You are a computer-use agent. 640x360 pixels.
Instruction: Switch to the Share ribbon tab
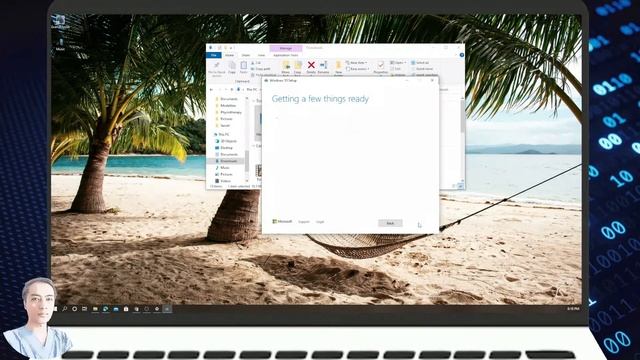(246, 55)
